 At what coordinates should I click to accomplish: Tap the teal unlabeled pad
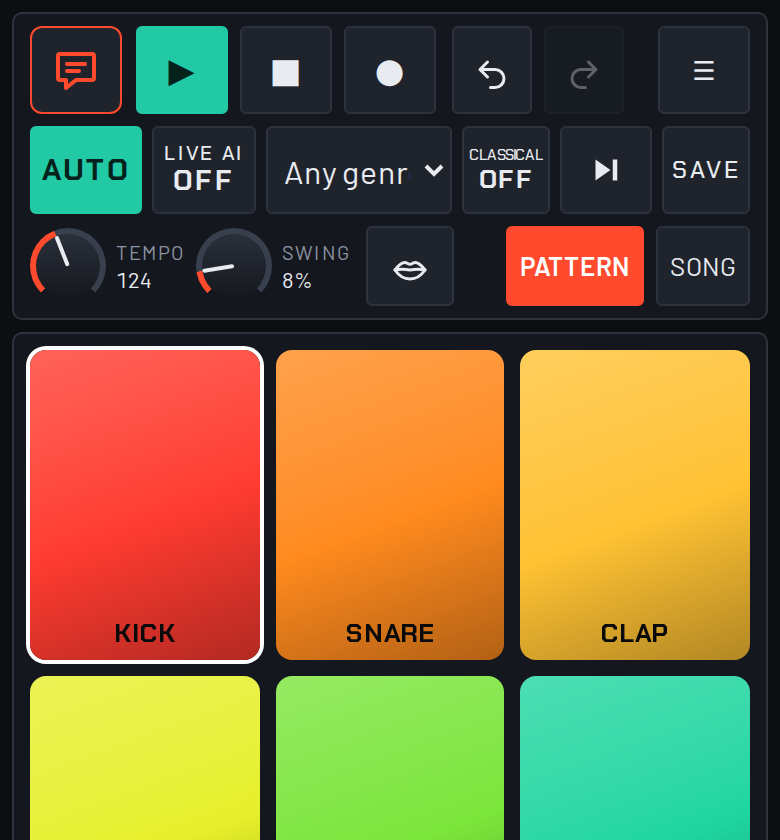point(635,758)
